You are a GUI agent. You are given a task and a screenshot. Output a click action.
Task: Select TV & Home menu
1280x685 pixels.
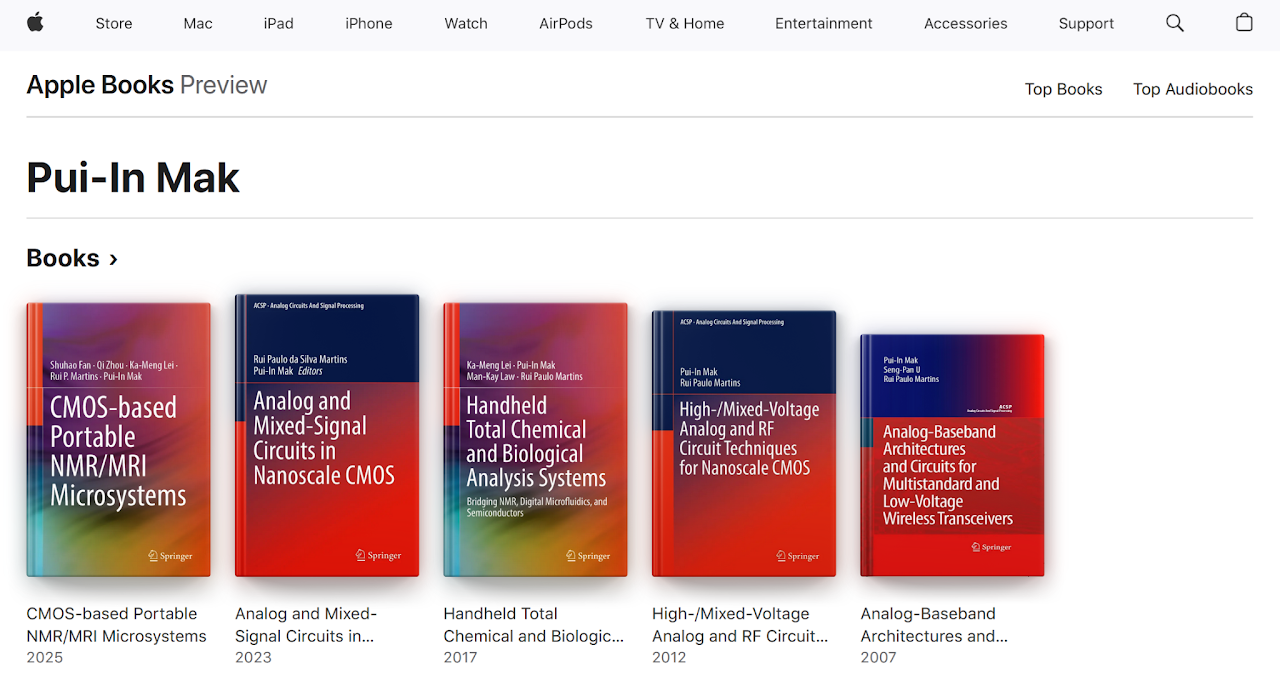[x=685, y=23]
